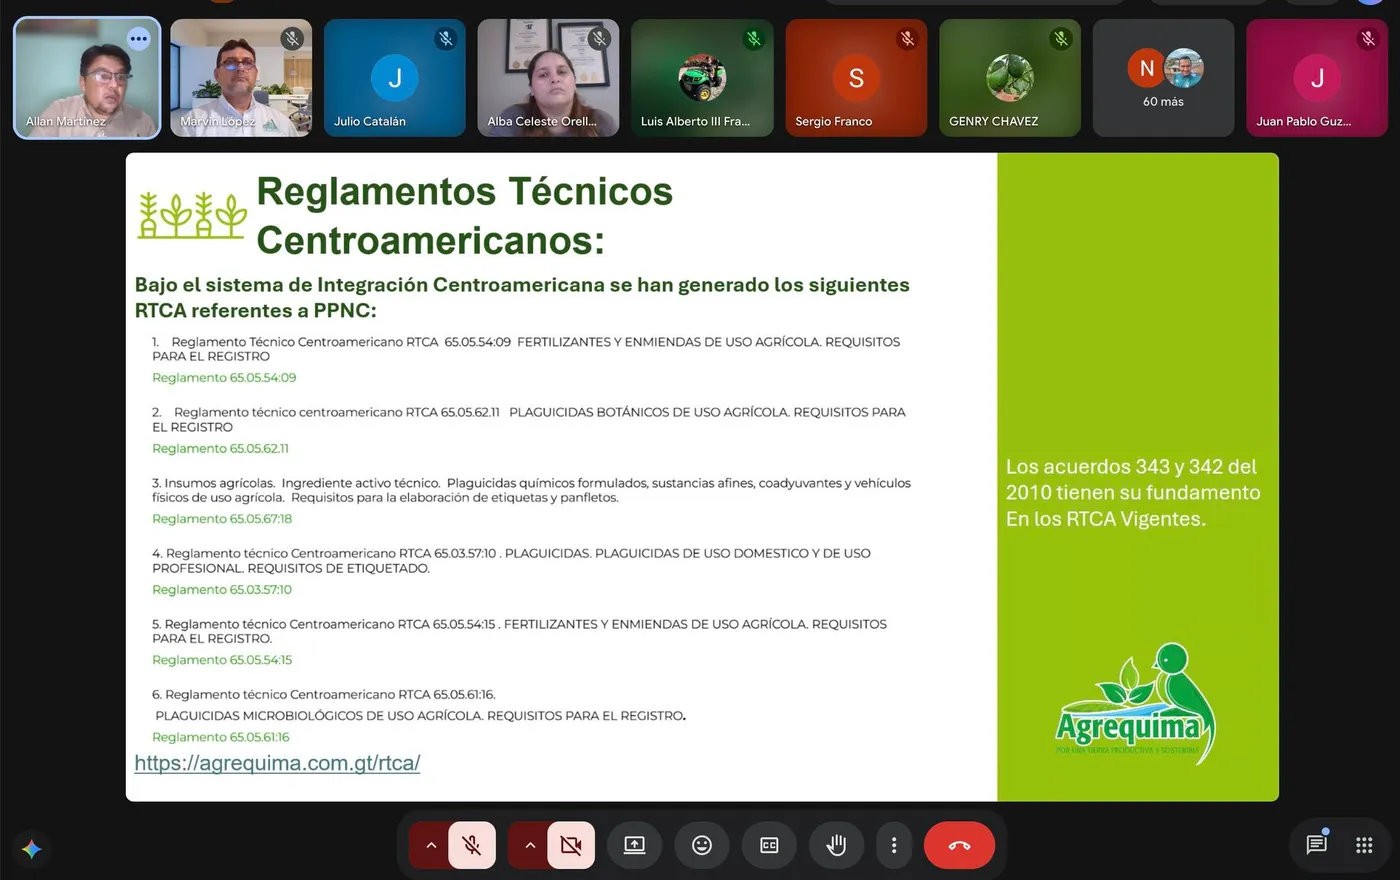Select GENRY CHAVEZ participant tile
Screen dimensions: 1400x880
(1010, 78)
